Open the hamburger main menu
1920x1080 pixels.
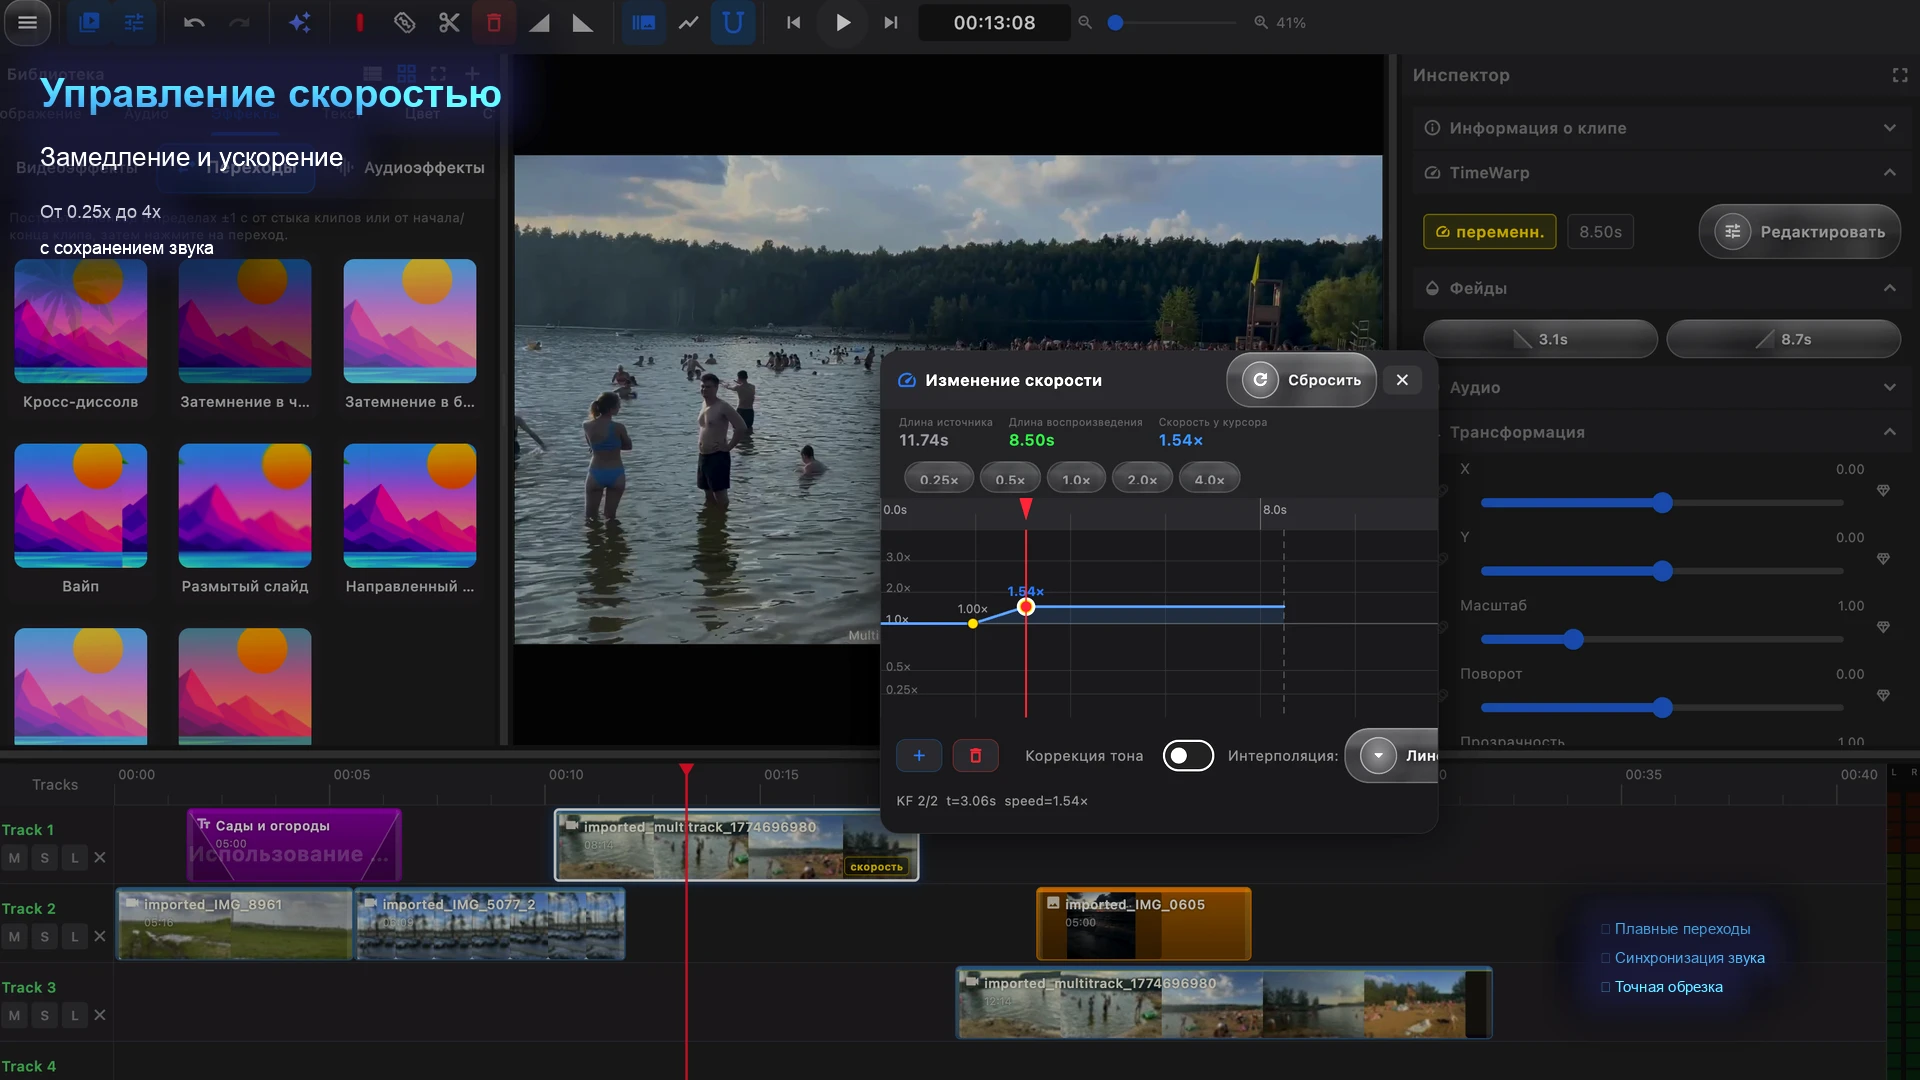click(27, 22)
